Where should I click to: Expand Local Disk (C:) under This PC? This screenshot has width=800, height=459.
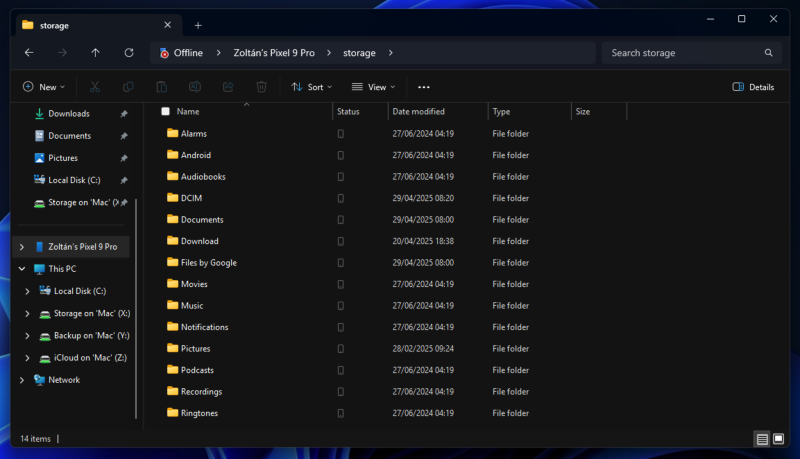pos(27,291)
